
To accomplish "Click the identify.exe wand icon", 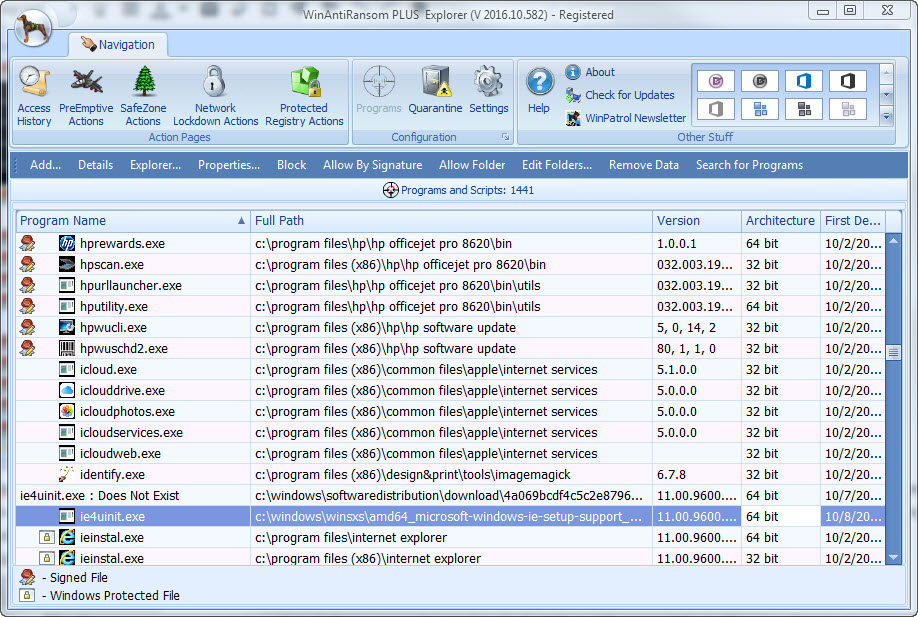I will point(67,474).
